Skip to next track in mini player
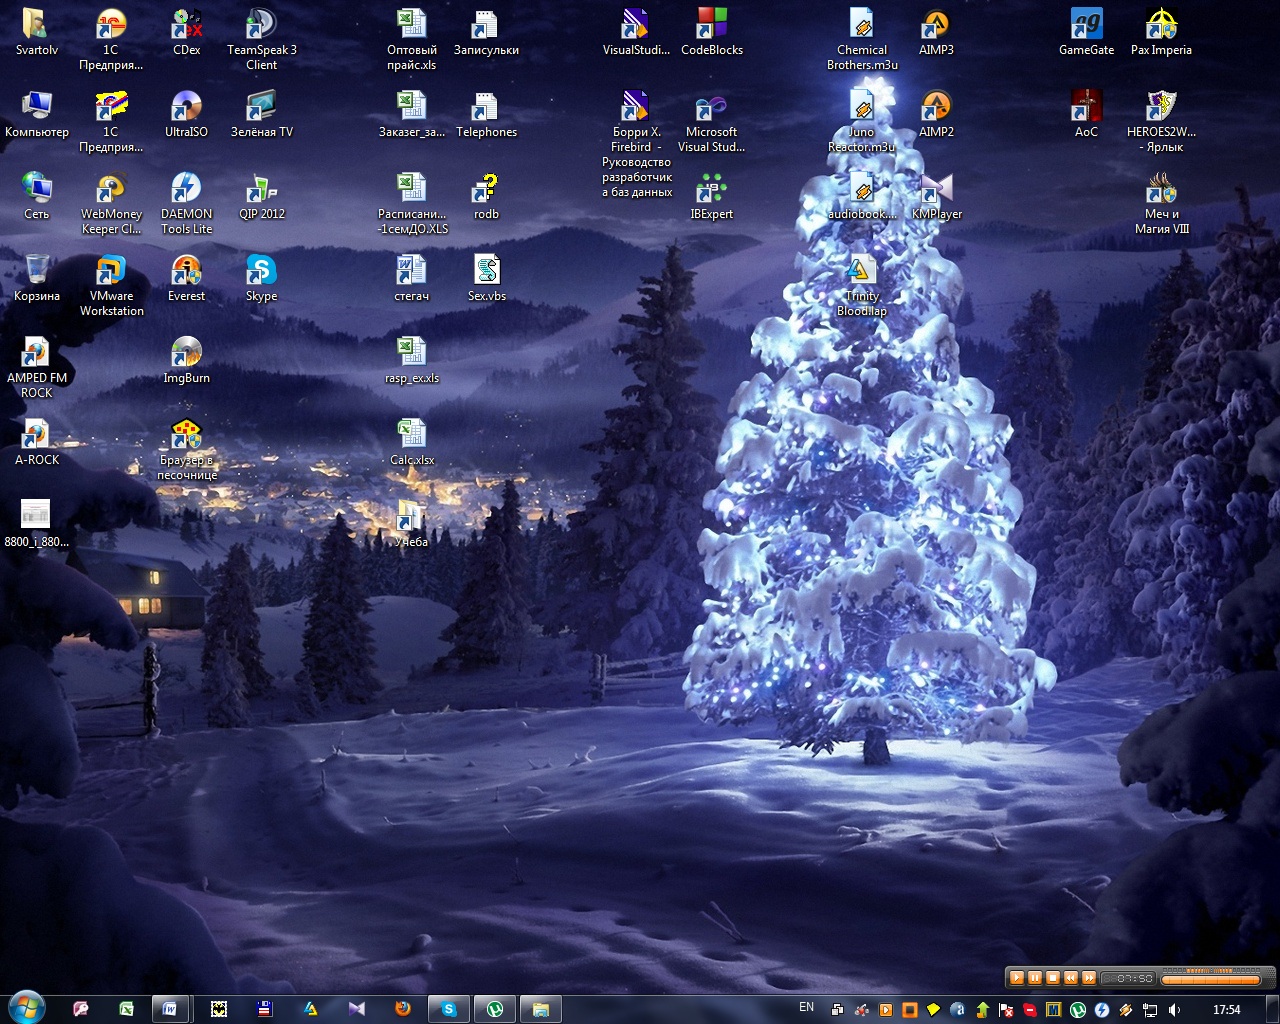 1089,978
